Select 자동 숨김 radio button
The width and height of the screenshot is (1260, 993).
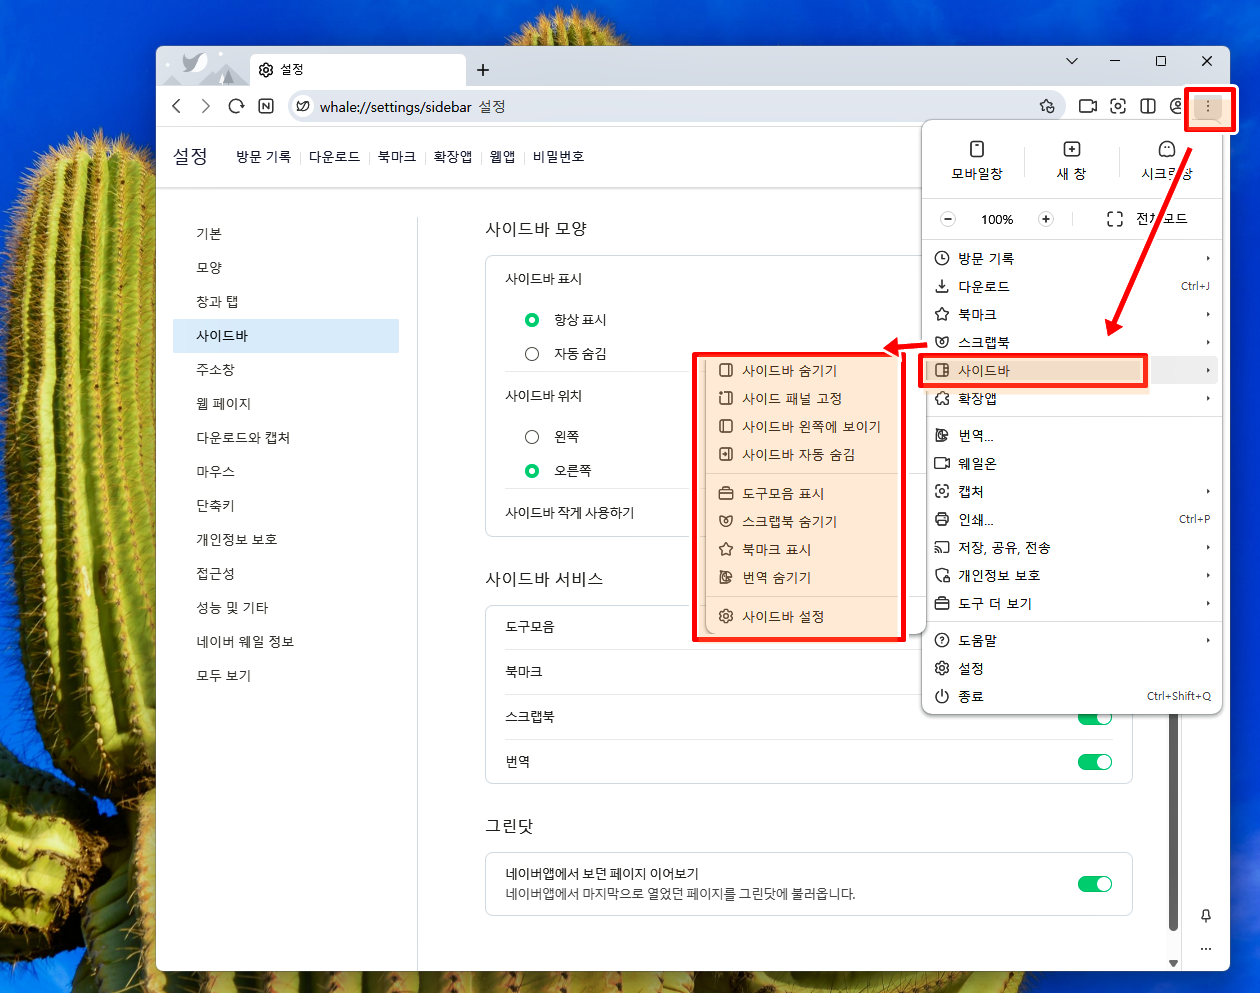click(532, 354)
